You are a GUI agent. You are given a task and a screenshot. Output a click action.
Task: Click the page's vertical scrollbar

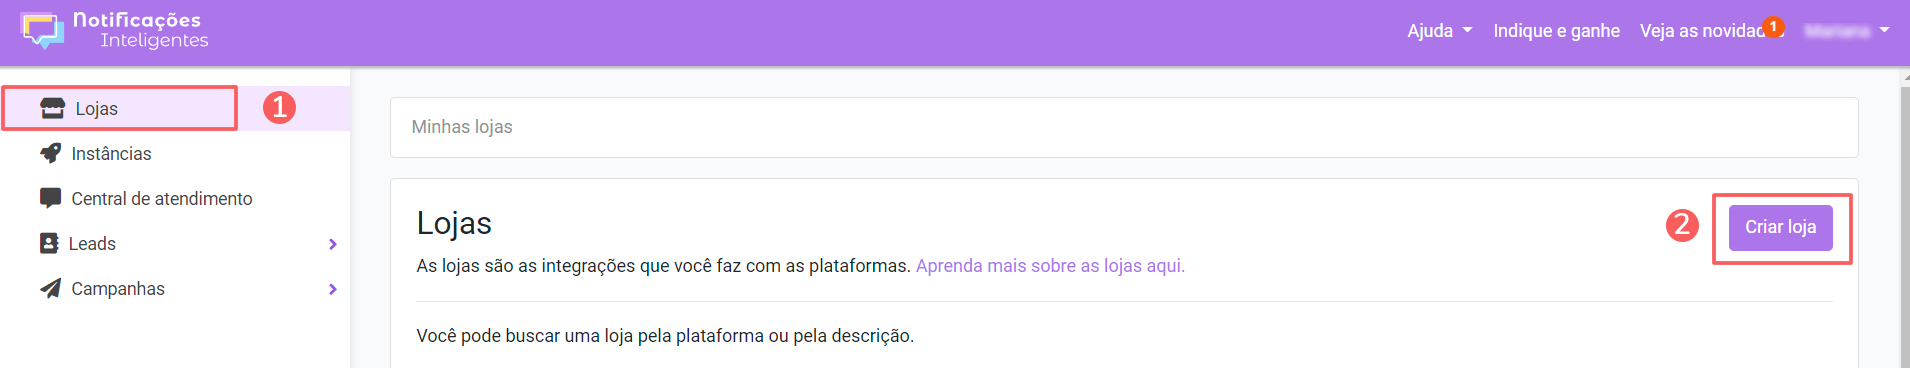tap(1904, 218)
